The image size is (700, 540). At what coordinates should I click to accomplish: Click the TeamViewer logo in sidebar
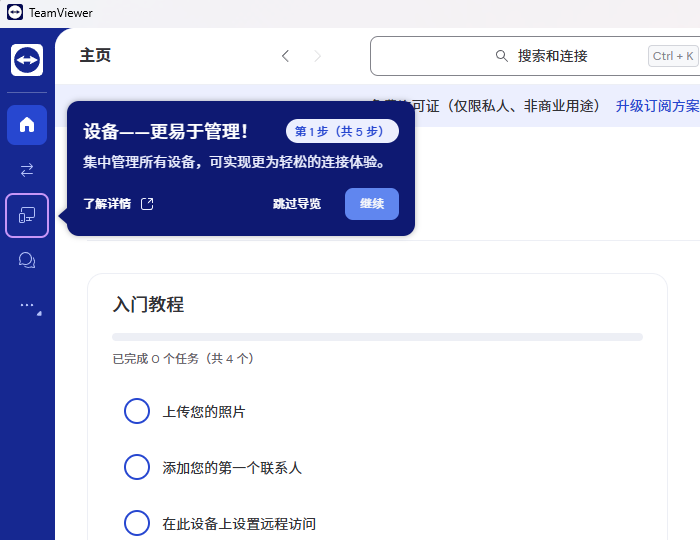point(27,60)
